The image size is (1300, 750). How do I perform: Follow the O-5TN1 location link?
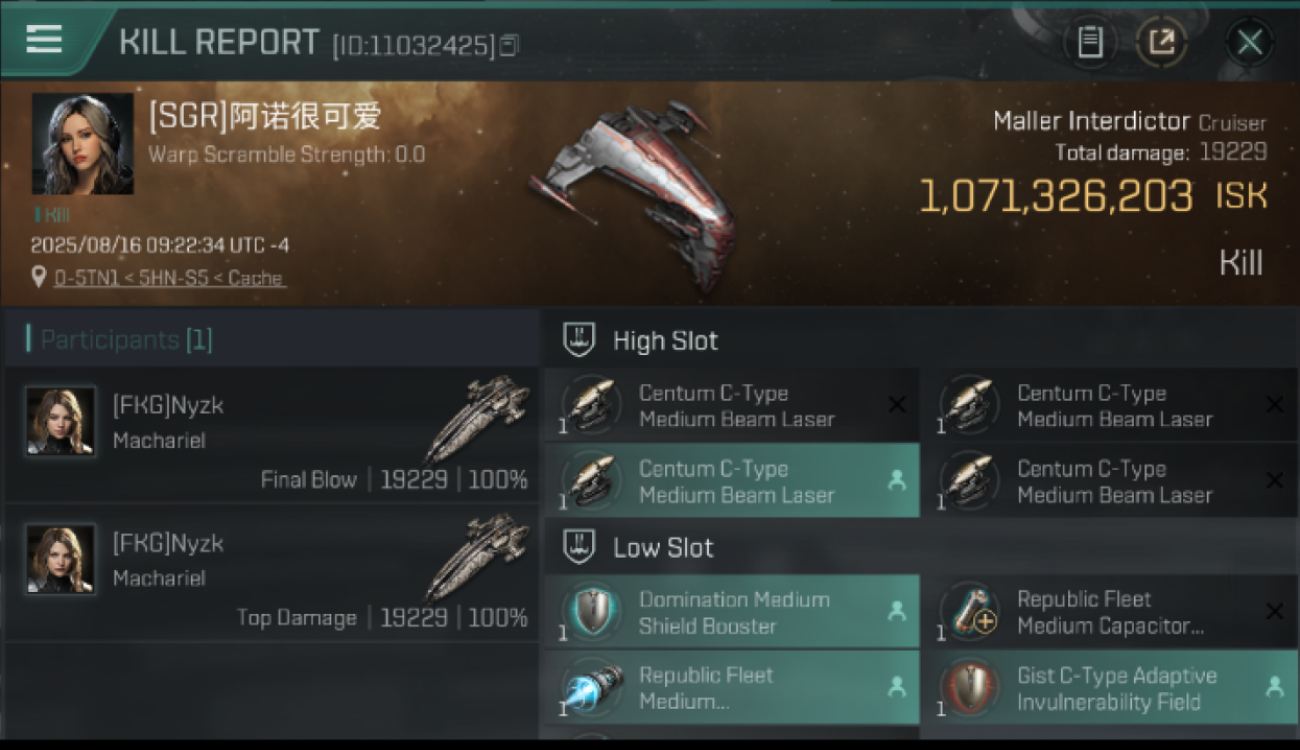click(x=168, y=278)
